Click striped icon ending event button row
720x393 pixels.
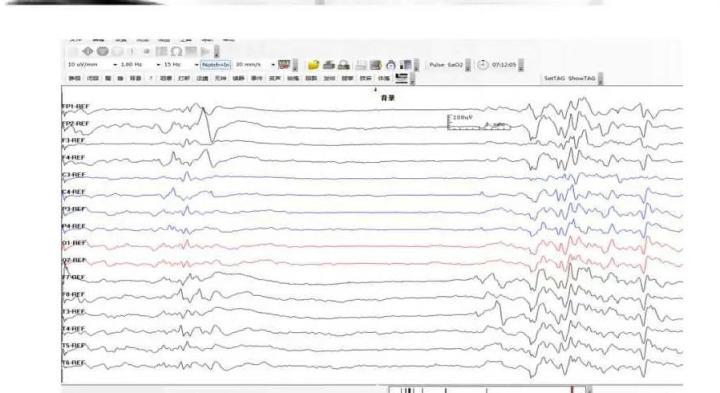point(402,78)
